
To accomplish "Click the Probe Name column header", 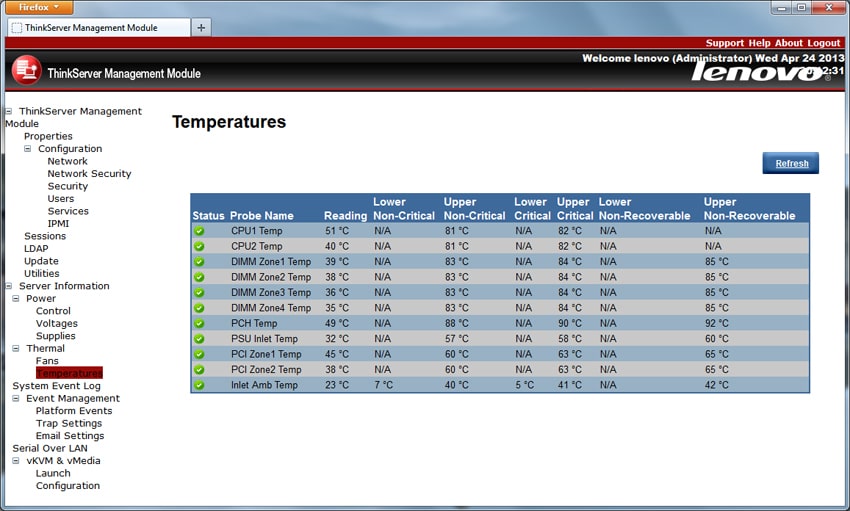I will pos(261,216).
